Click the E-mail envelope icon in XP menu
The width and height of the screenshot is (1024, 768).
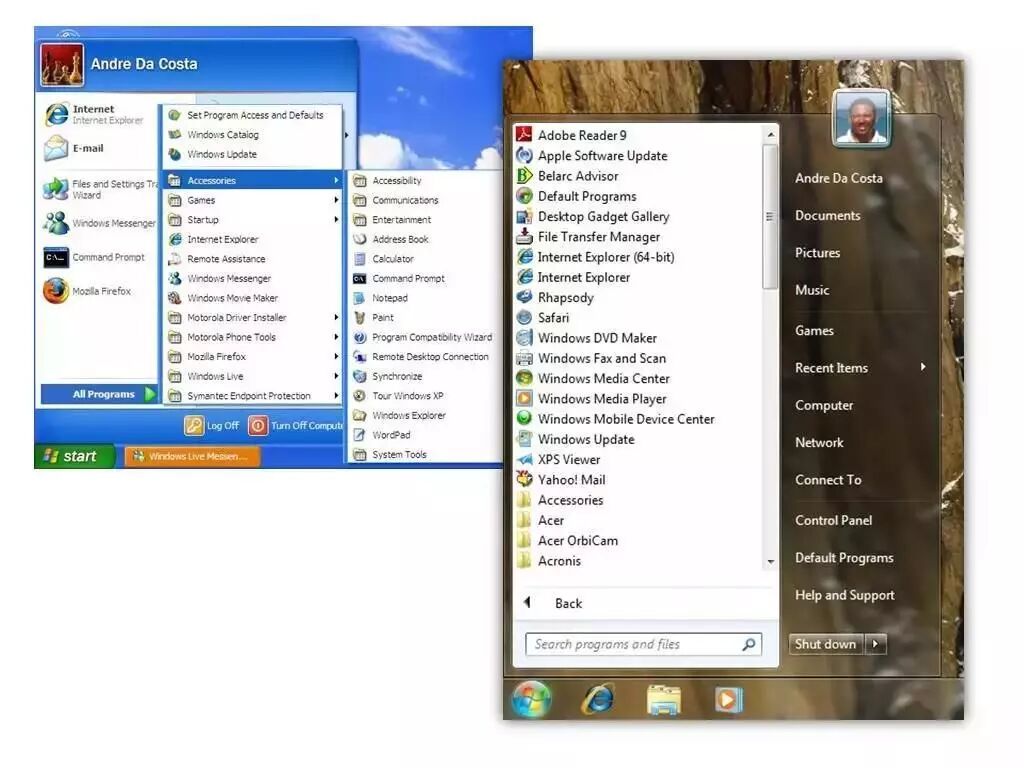pyautogui.click(x=56, y=148)
